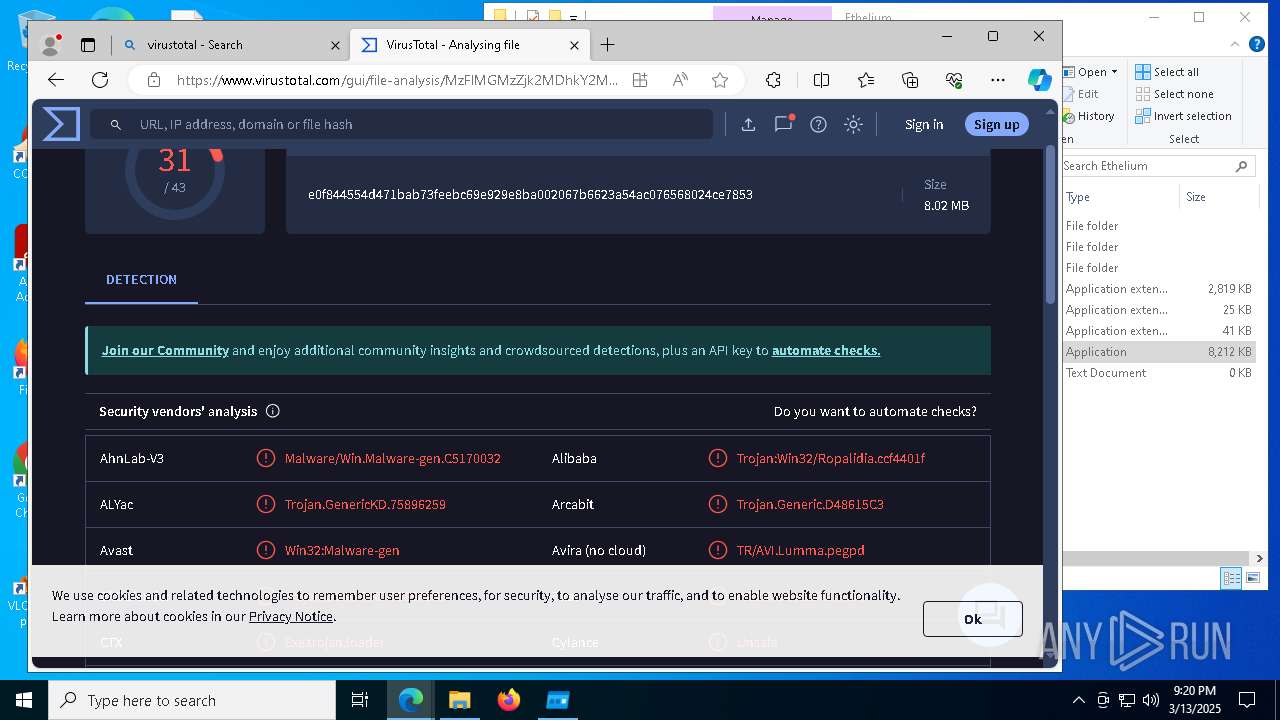Click the VirusTotal search field
Screen dimensions: 1280x720
(402, 124)
